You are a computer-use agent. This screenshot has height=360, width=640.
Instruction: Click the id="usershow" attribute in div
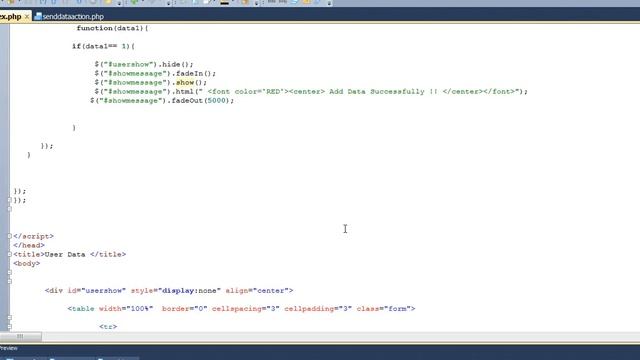97,291
